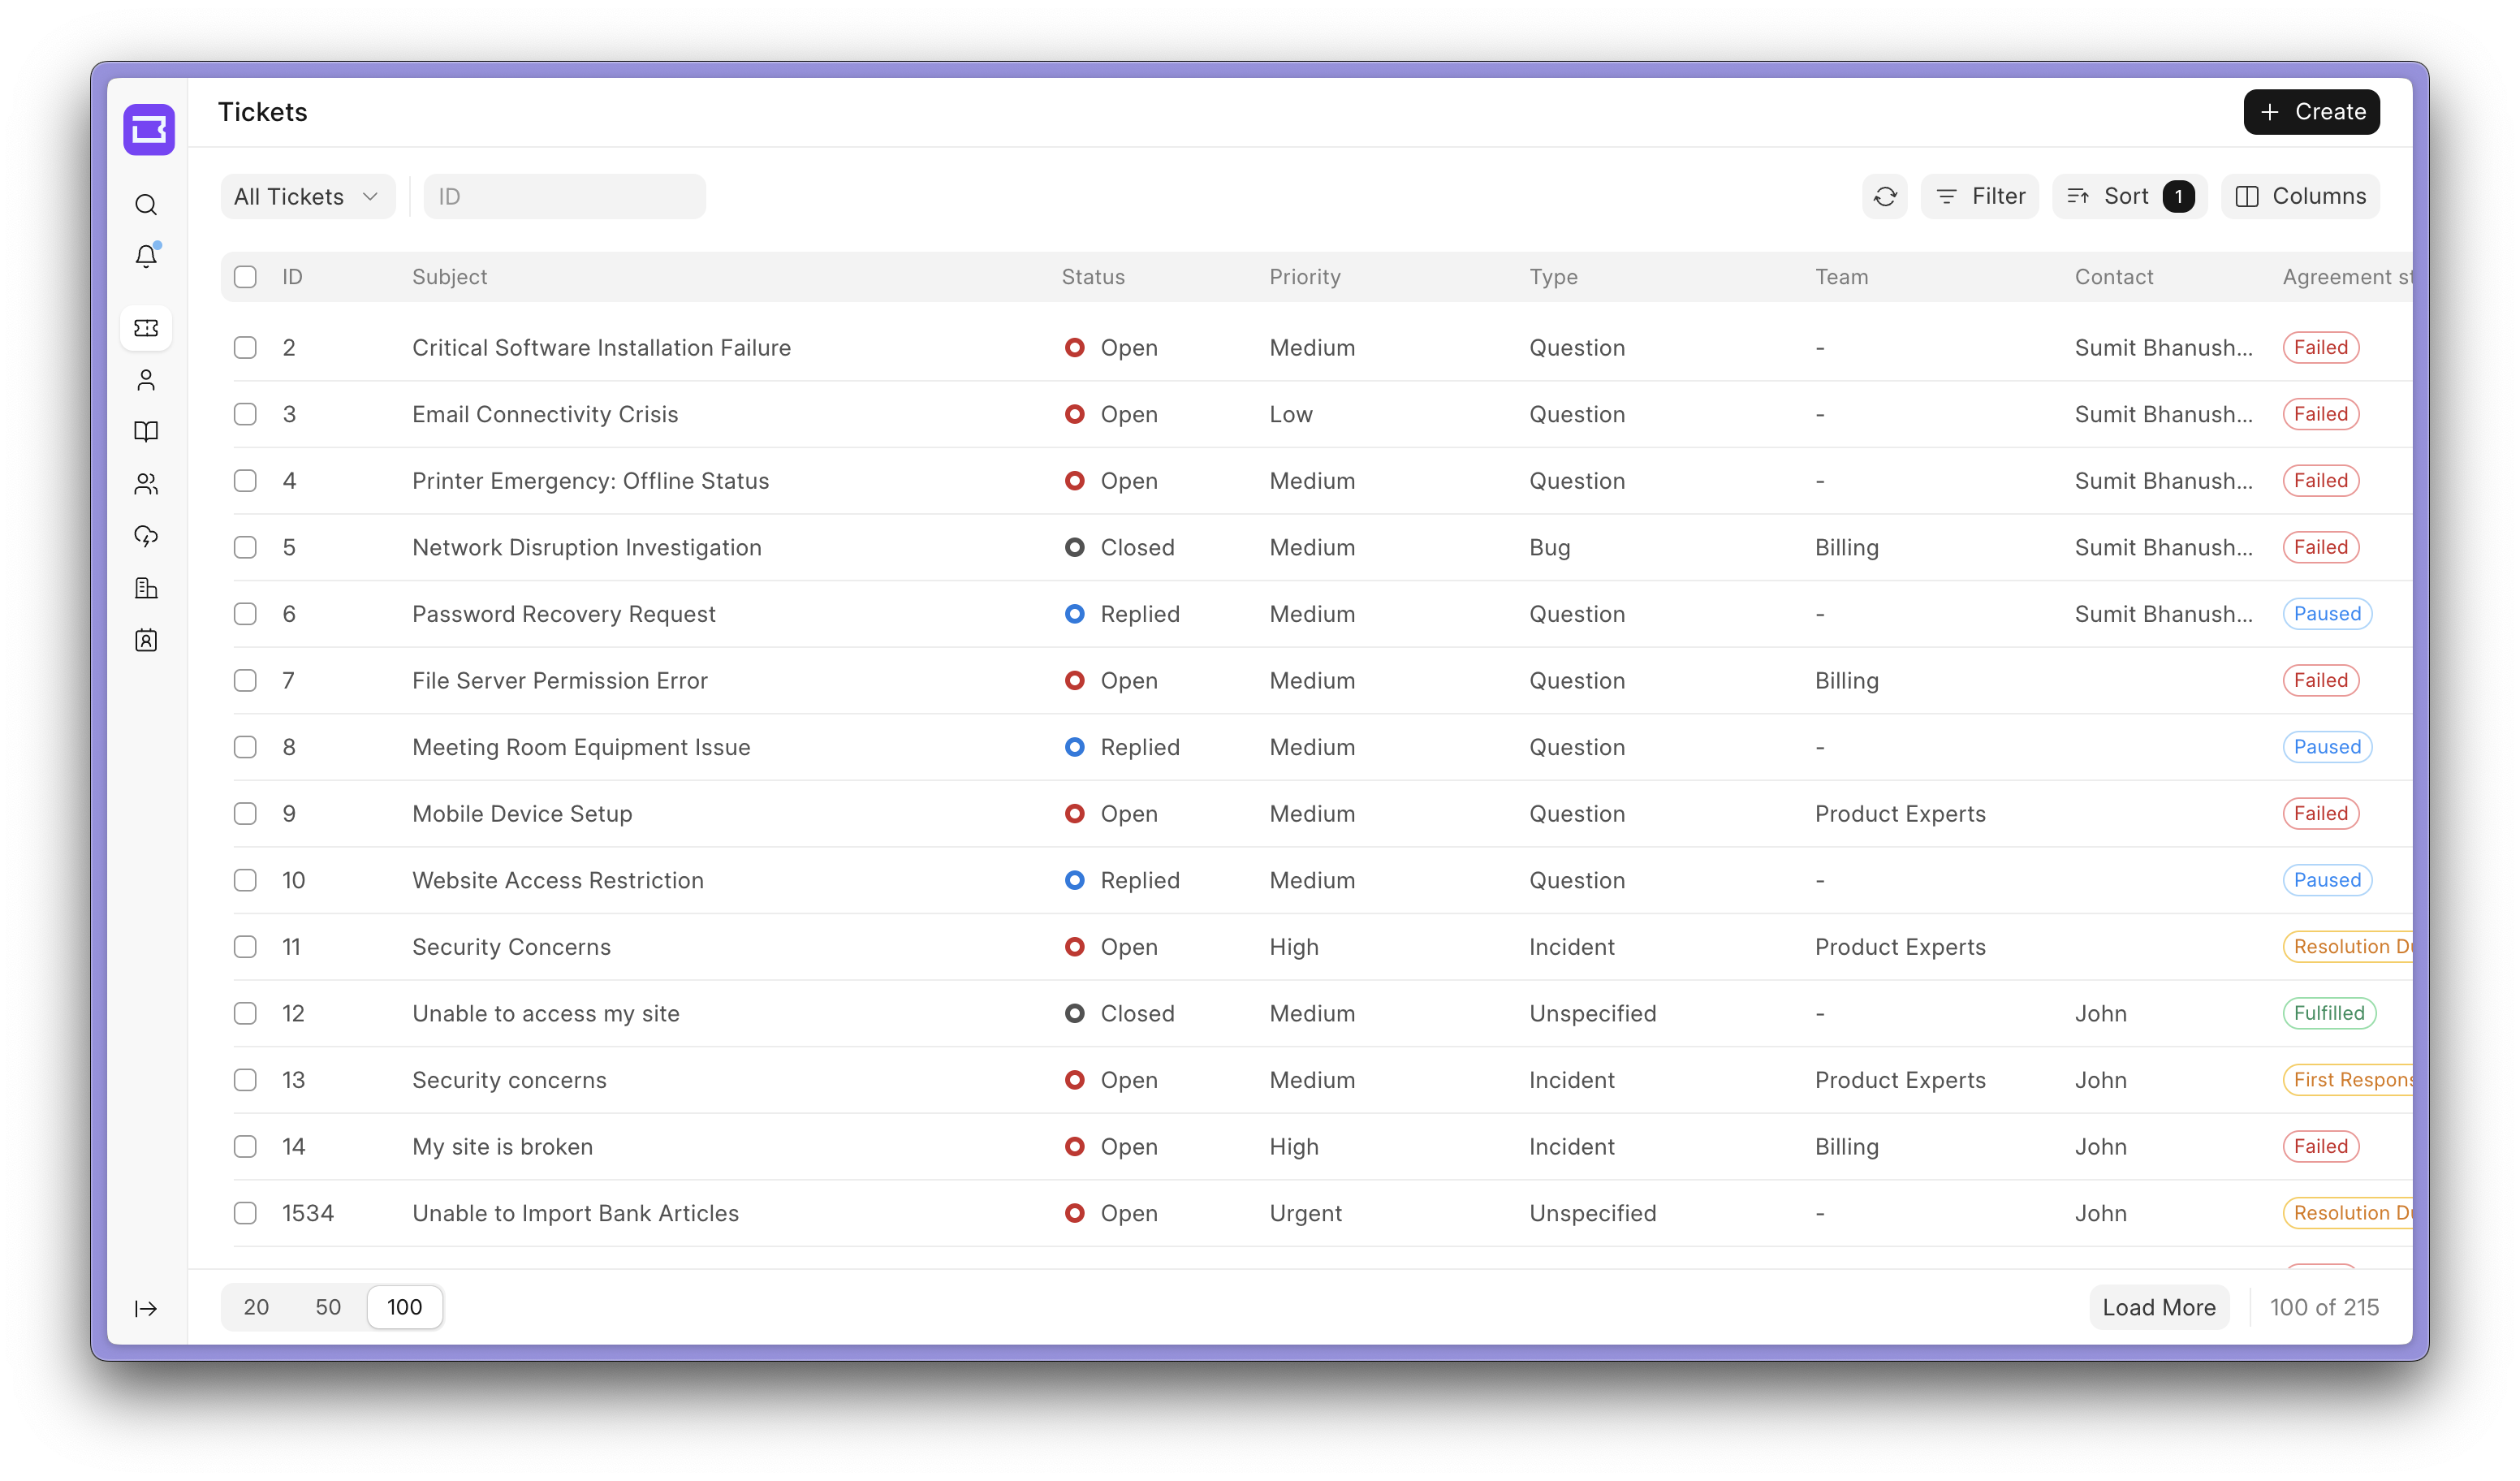Image resolution: width=2520 pixels, height=1481 pixels.
Task: Expand Sort options with active filter
Action: pos(2127,196)
